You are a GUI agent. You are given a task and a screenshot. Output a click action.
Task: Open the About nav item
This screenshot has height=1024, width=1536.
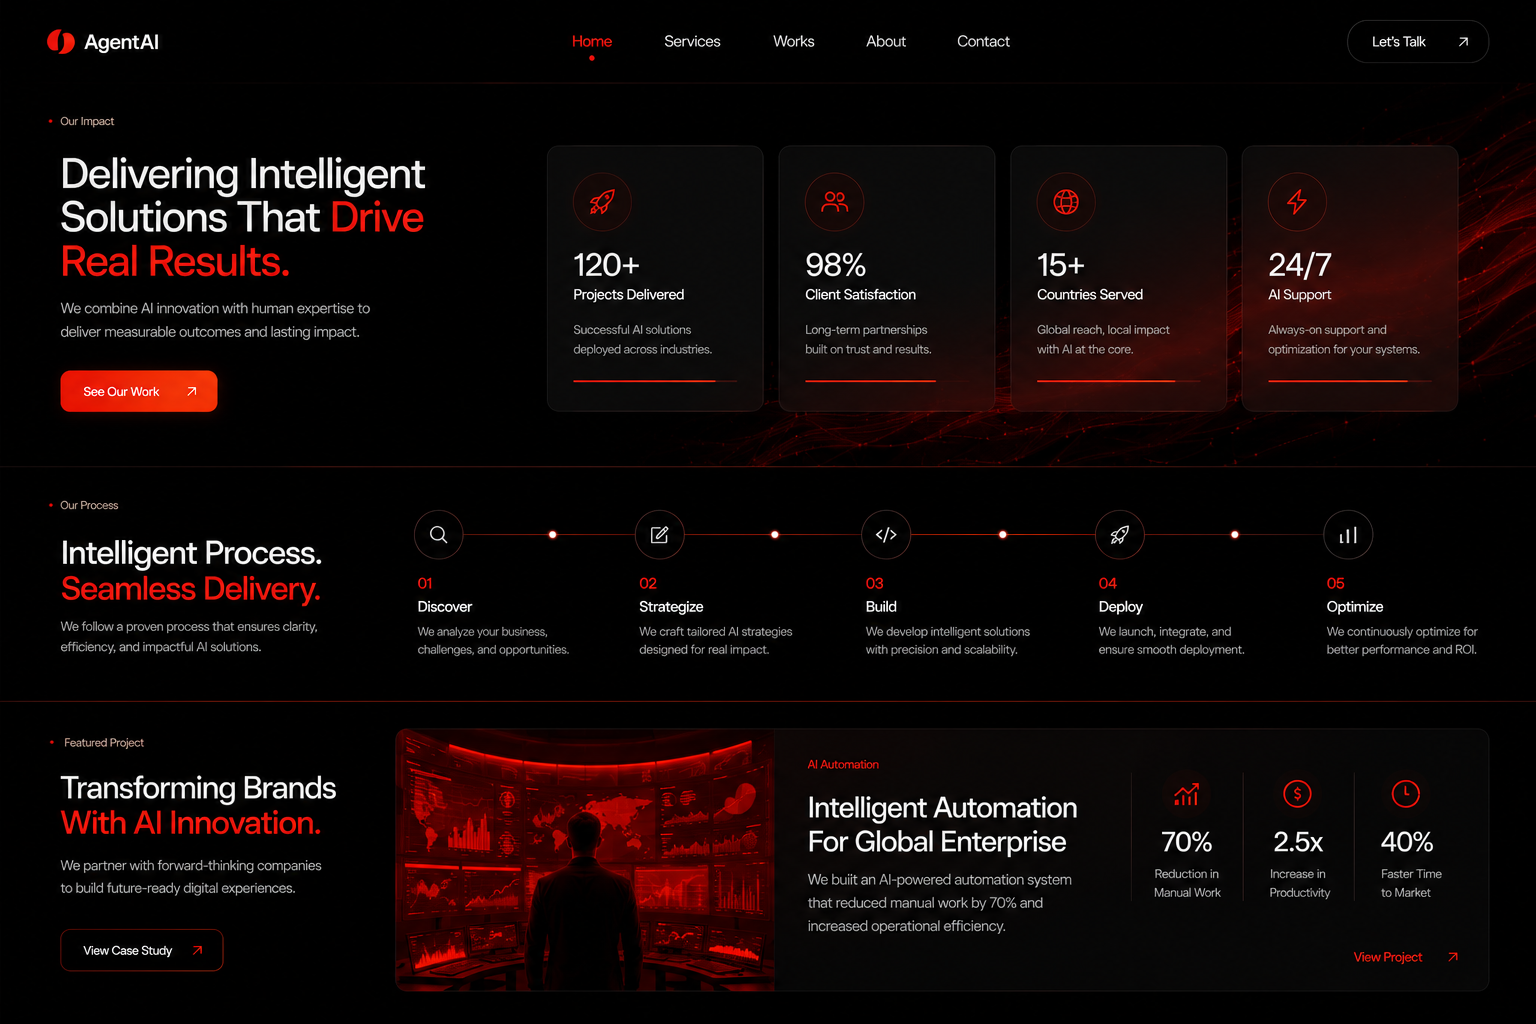point(886,41)
